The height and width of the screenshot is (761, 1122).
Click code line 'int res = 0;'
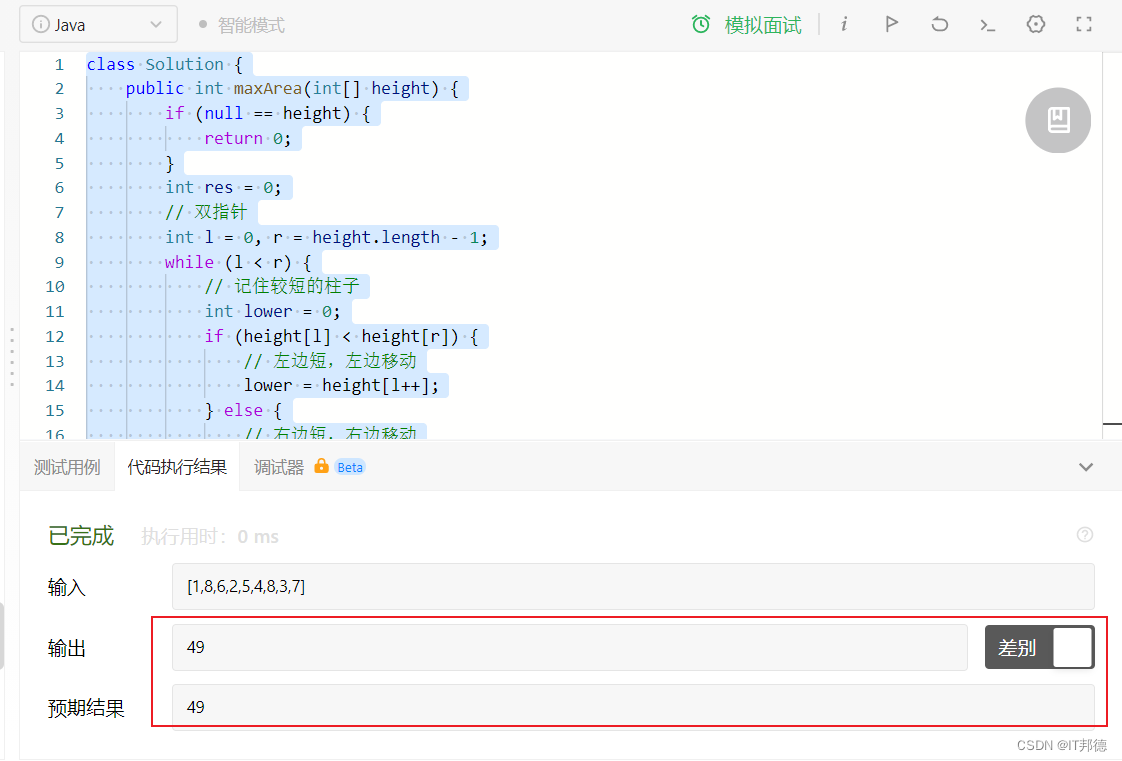pyautogui.click(x=223, y=187)
